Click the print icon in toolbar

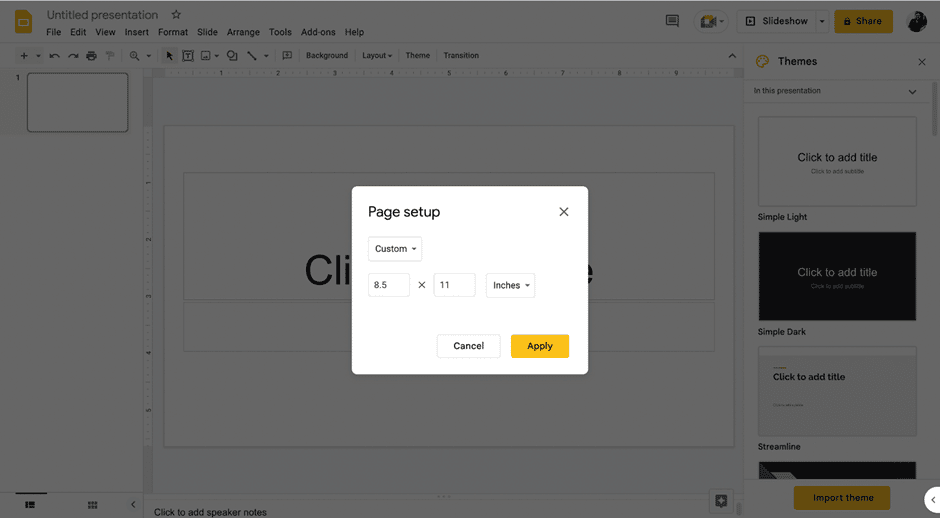[x=91, y=56]
